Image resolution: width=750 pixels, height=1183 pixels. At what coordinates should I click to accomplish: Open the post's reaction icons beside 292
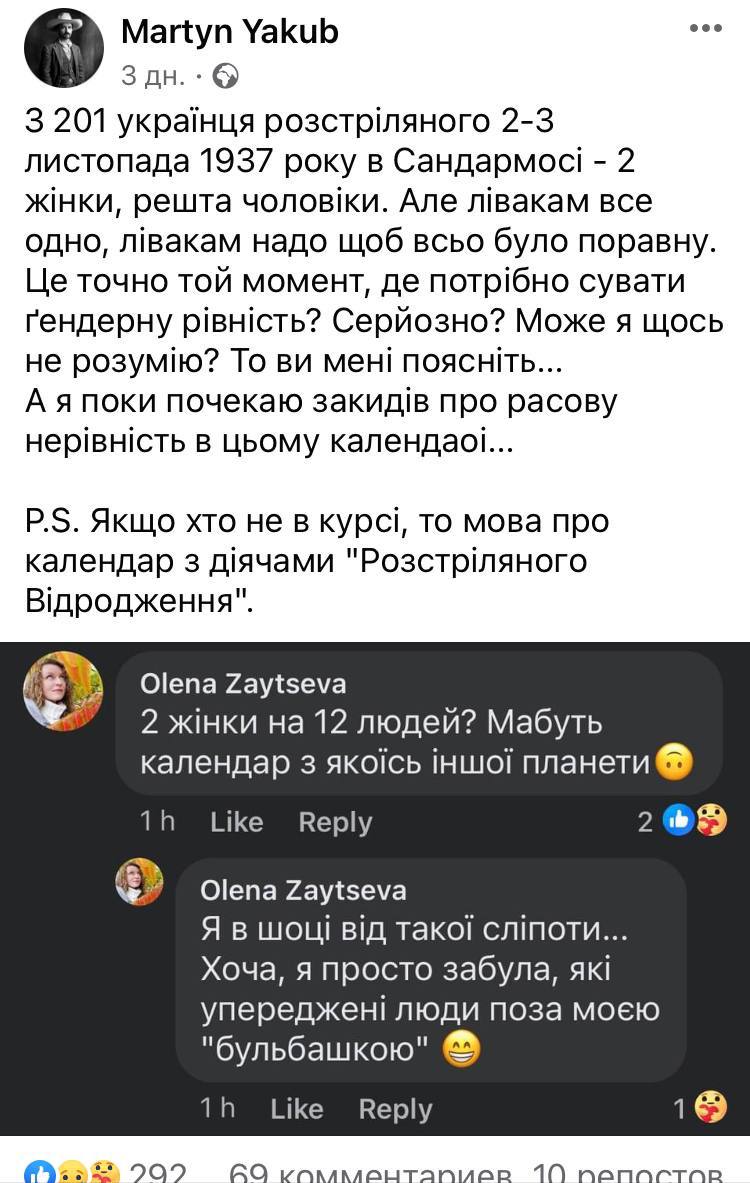tap(70, 1172)
